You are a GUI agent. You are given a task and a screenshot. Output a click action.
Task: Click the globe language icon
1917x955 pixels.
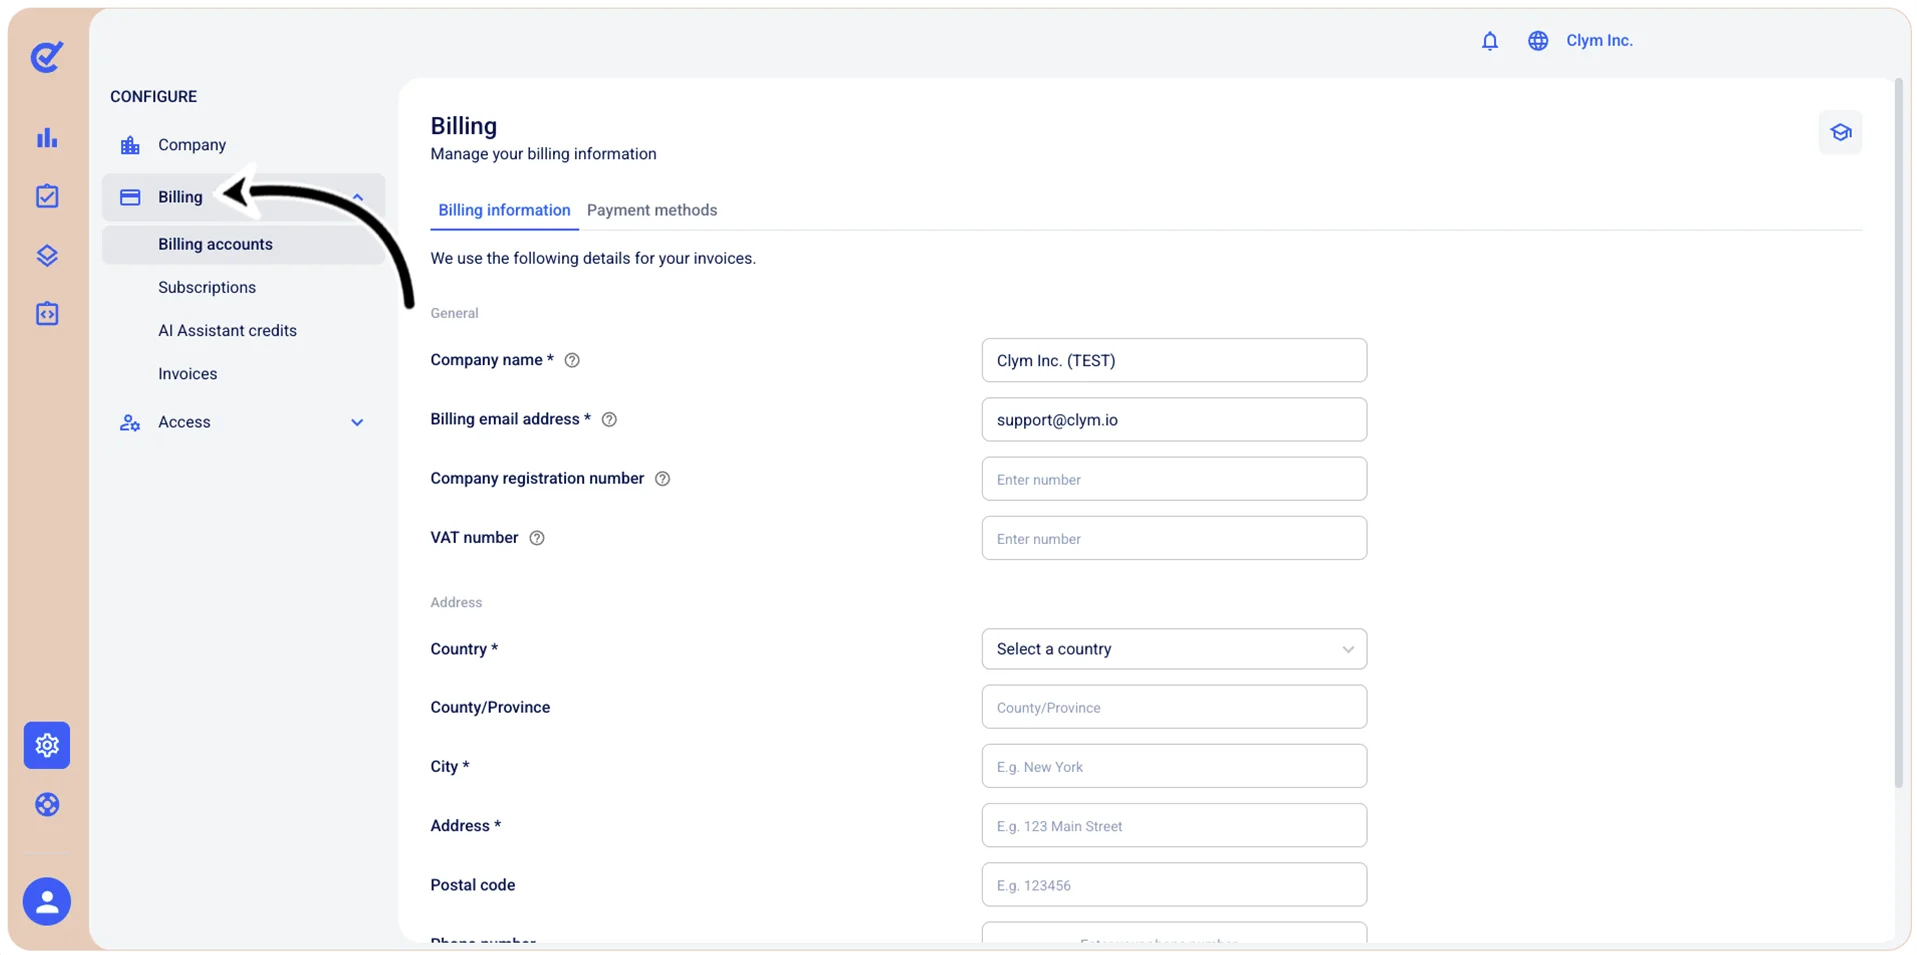(x=1538, y=41)
